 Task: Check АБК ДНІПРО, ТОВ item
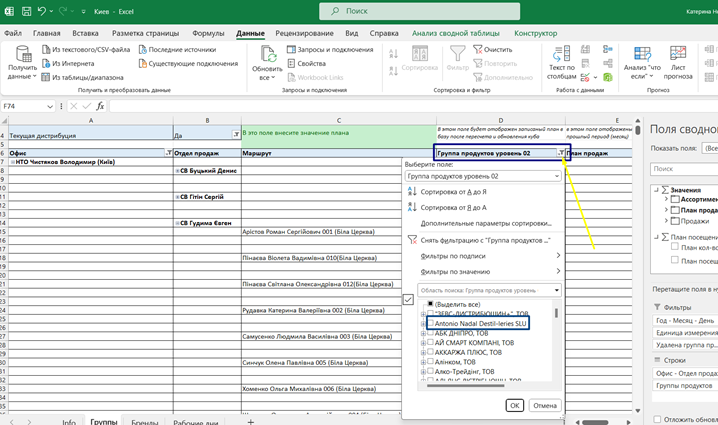(x=430, y=332)
